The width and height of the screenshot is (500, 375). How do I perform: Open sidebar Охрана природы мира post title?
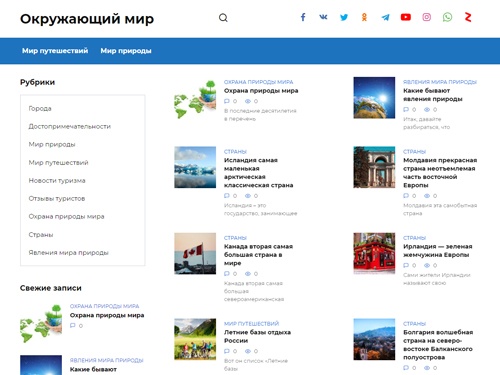107,315
